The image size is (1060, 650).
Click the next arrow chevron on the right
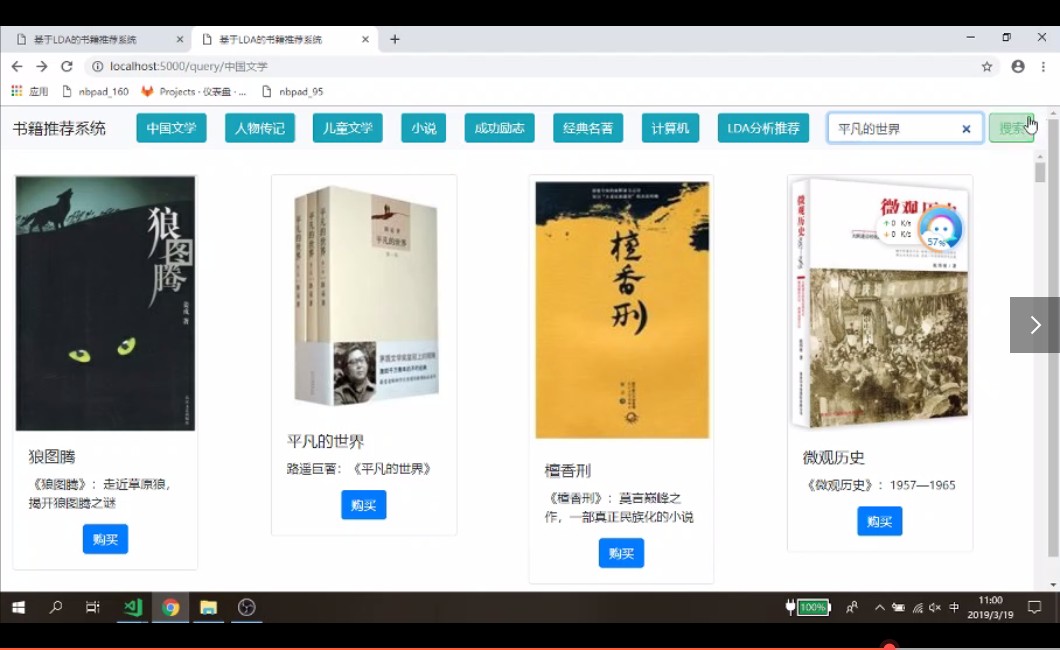(1035, 325)
